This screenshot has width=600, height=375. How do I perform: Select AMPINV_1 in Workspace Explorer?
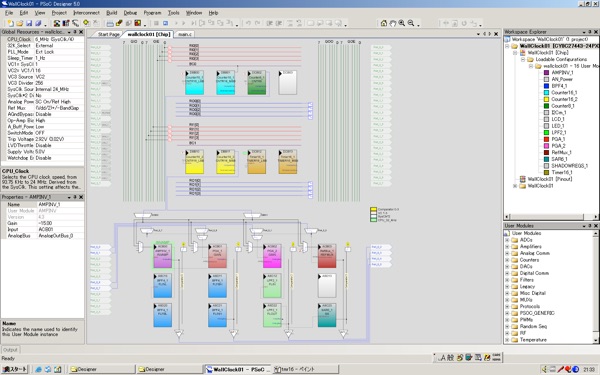tap(562, 73)
